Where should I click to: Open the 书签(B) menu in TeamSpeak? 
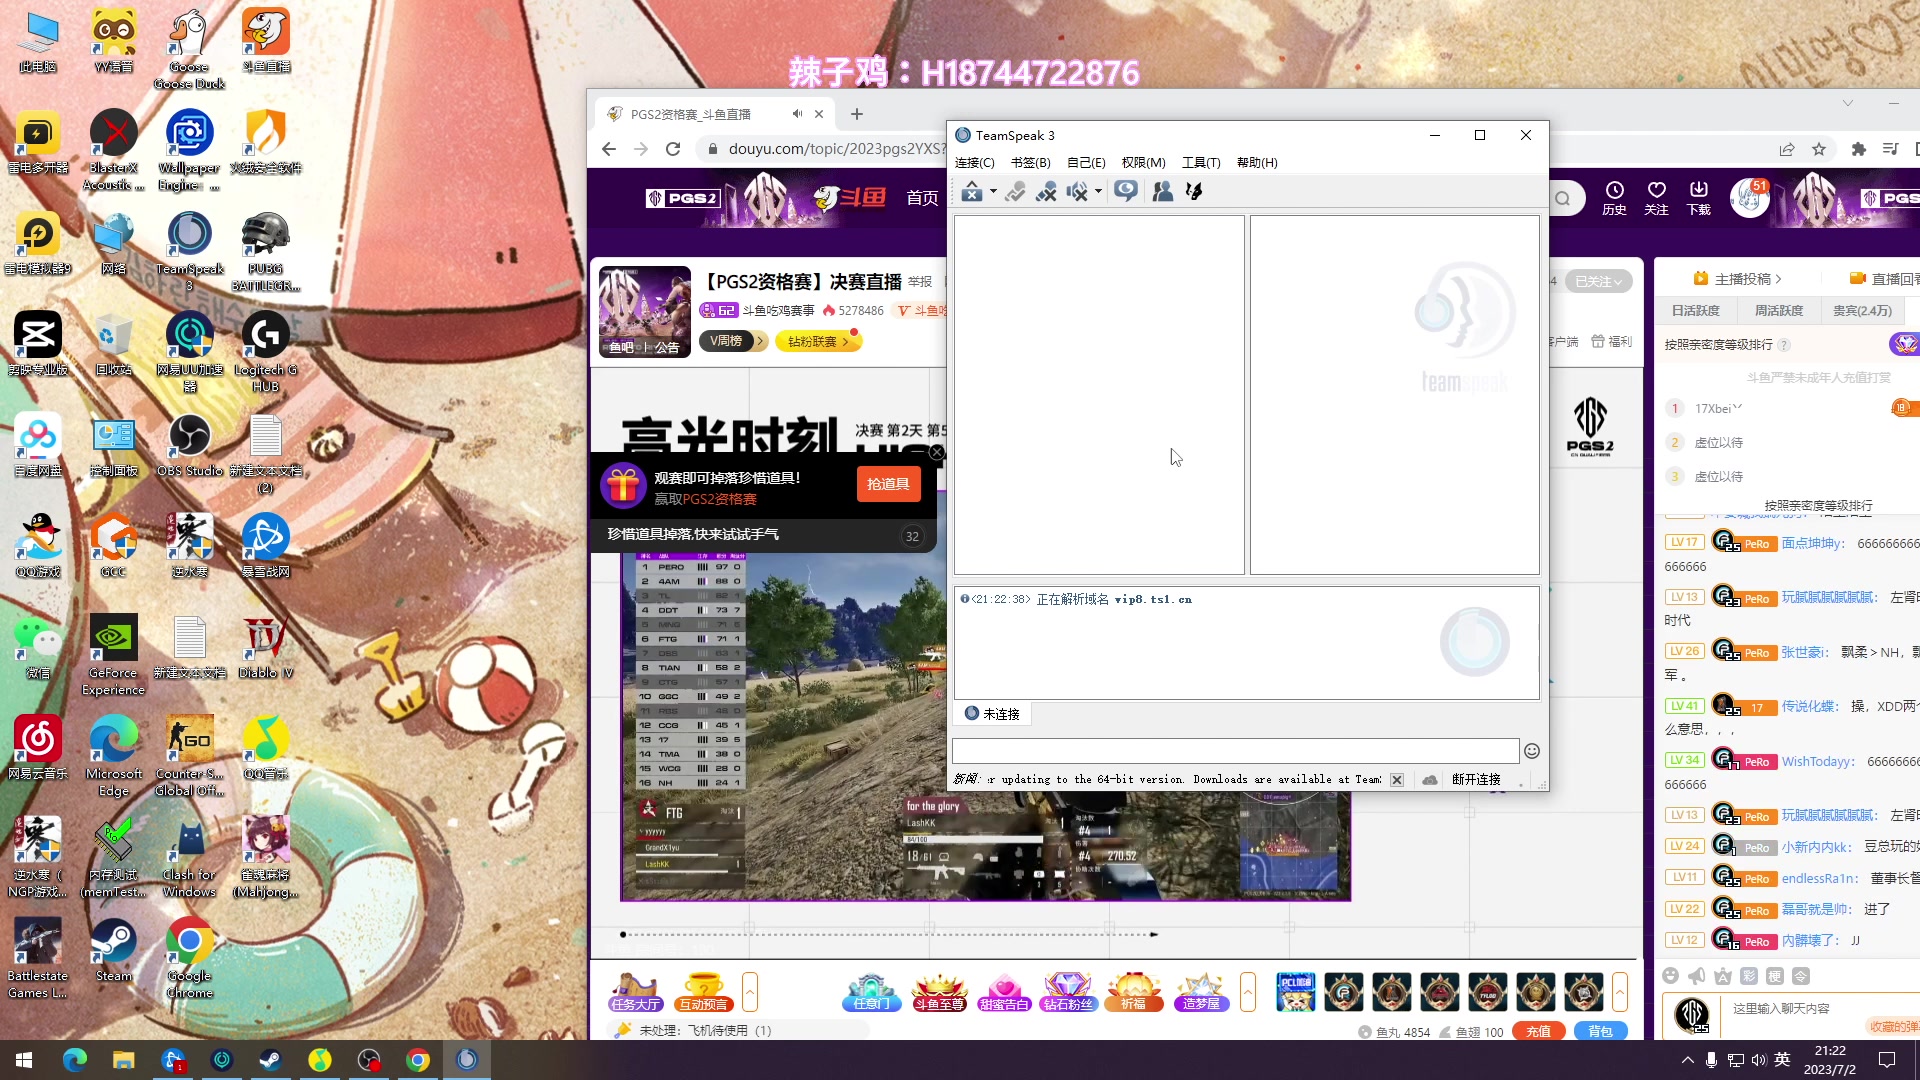point(1031,162)
